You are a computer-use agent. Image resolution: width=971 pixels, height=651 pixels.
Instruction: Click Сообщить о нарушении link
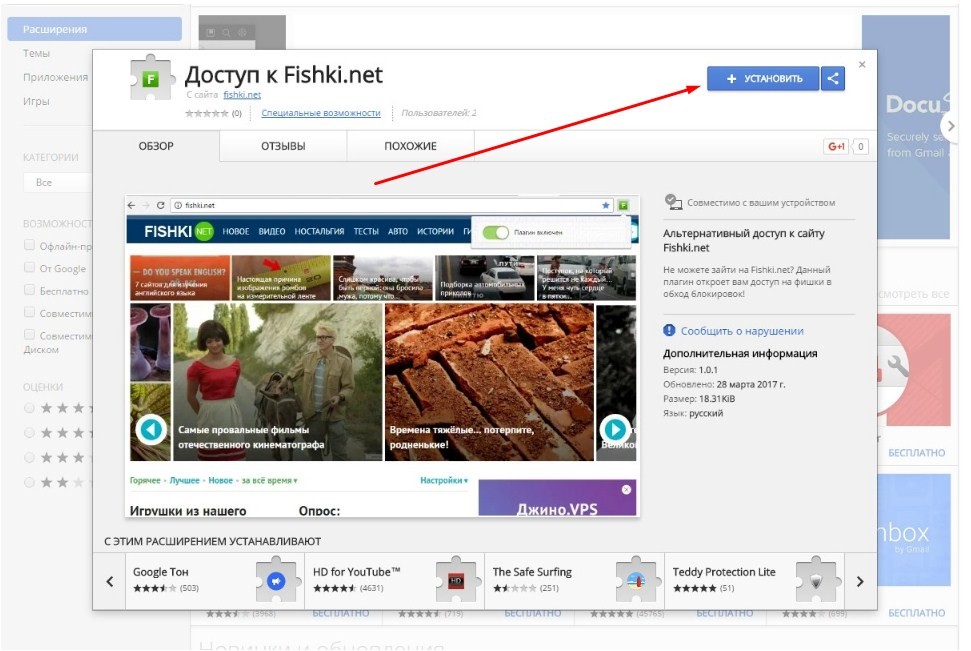(742, 331)
